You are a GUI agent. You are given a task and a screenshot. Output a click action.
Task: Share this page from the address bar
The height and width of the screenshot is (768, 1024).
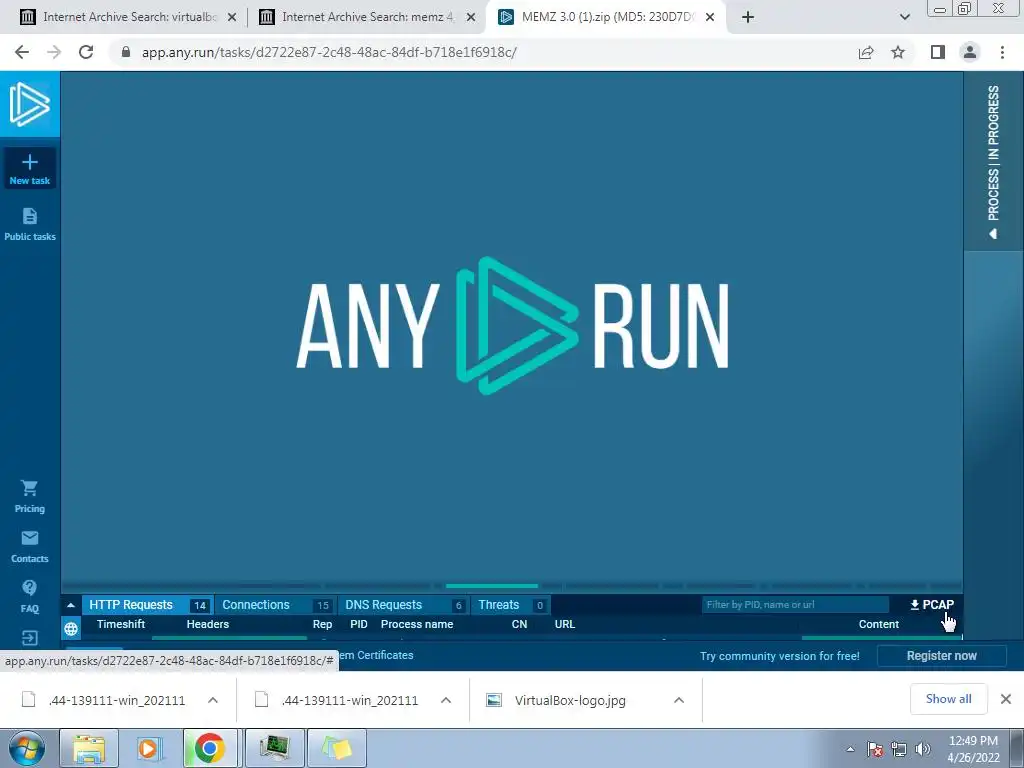[866, 52]
